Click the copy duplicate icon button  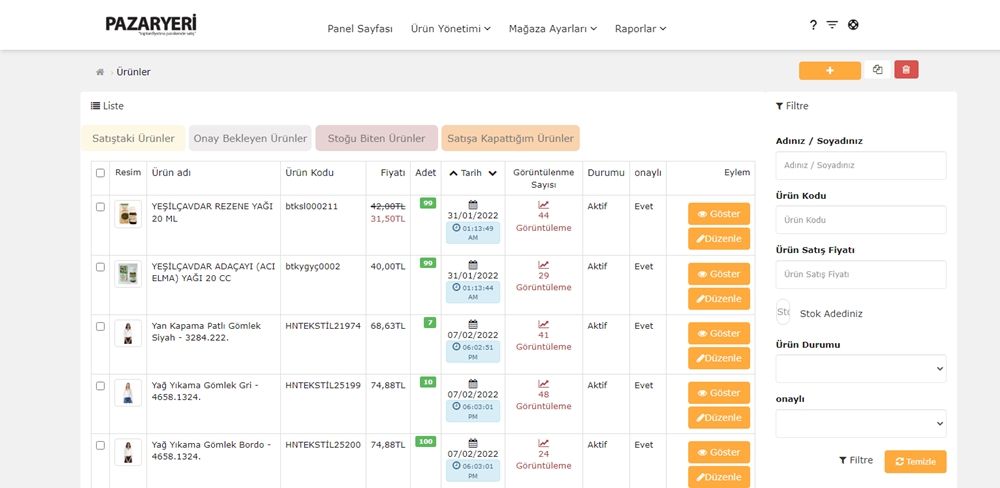pyautogui.click(x=877, y=70)
